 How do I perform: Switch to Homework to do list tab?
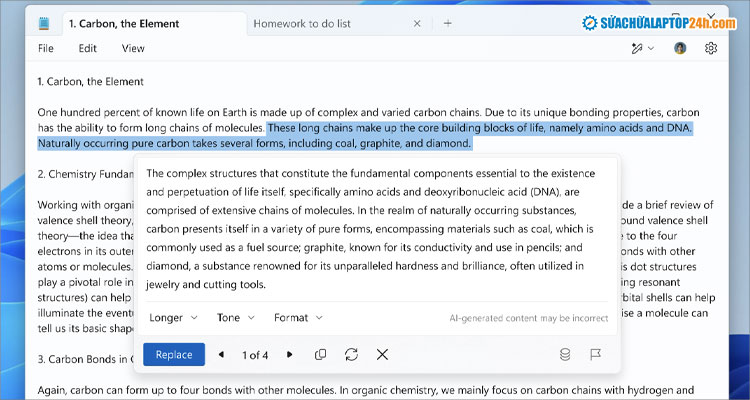(x=300, y=22)
